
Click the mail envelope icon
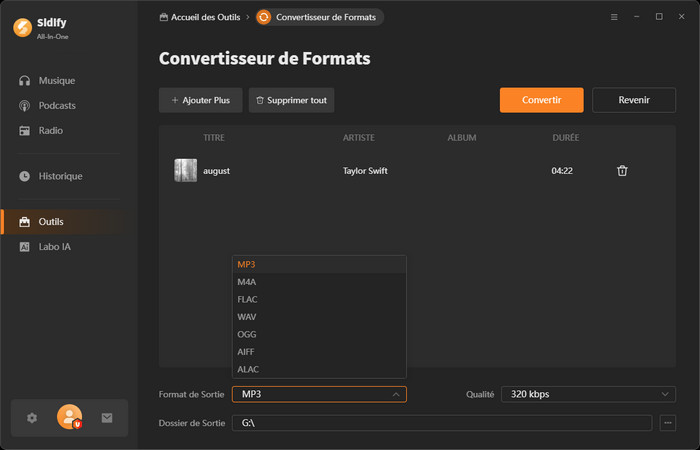tap(107, 418)
